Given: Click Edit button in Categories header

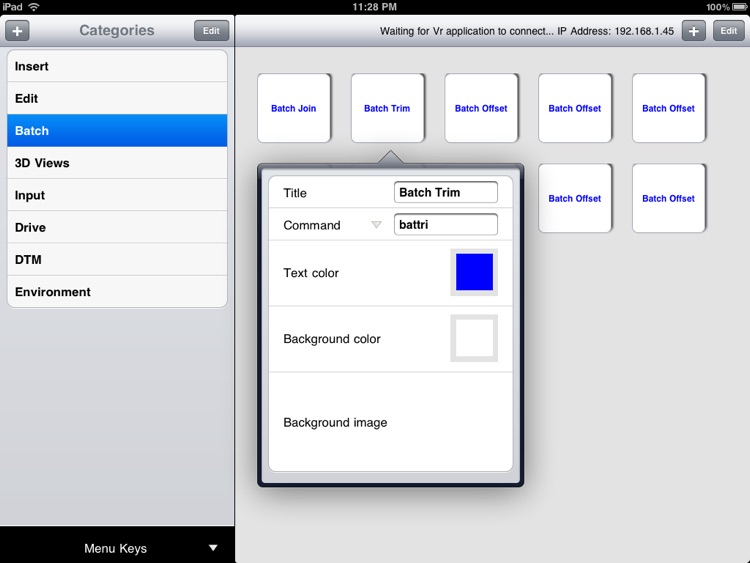Looking at the screenshot, I should 211,31.
